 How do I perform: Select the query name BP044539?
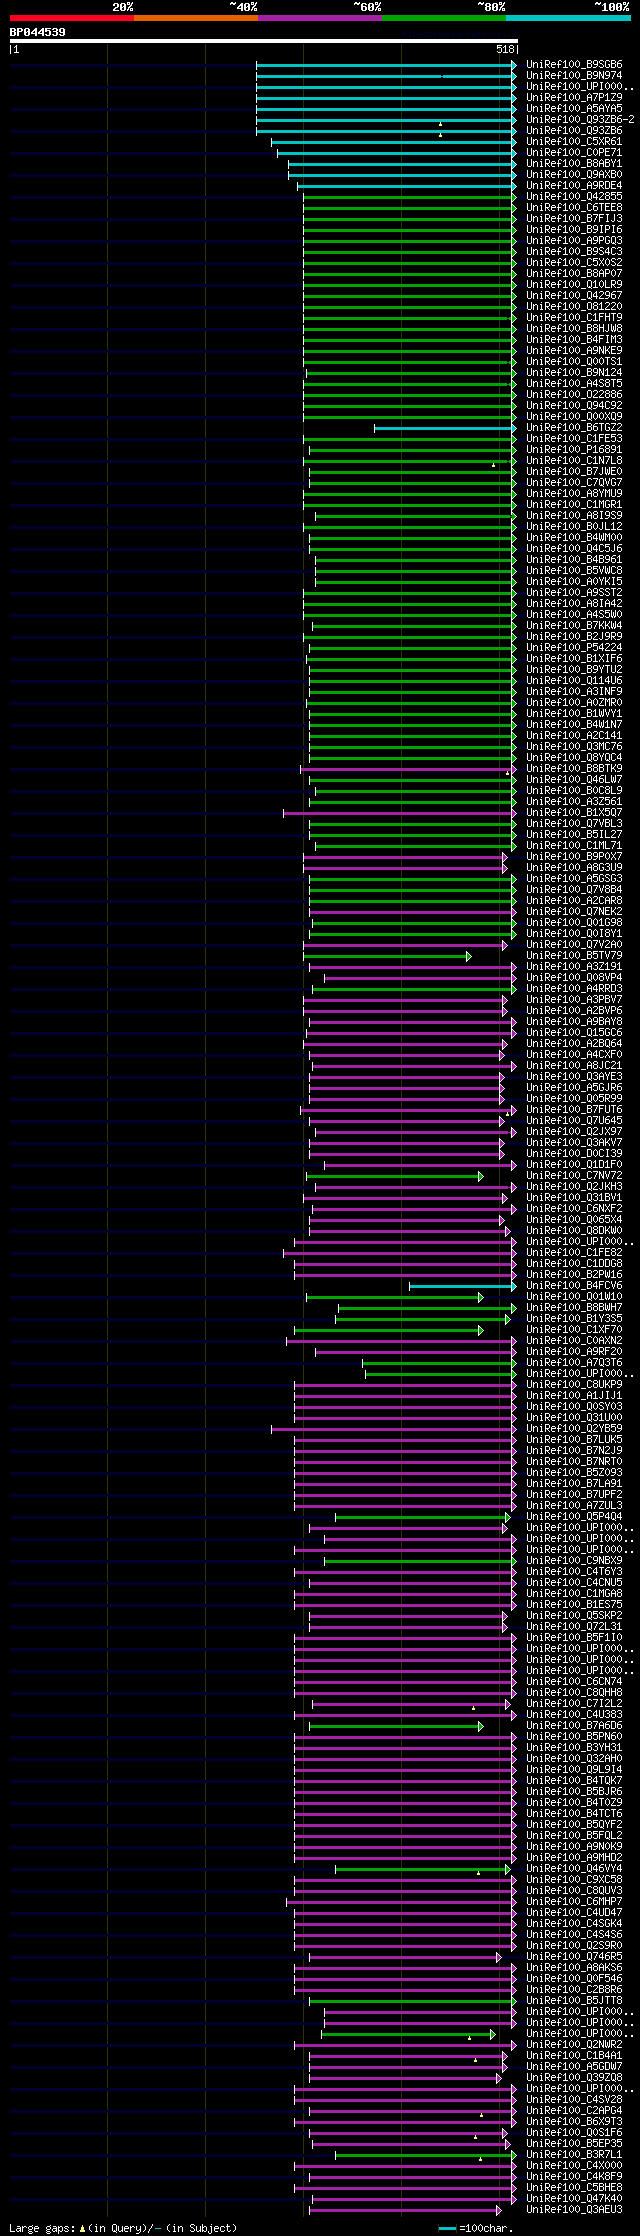(38, 32)
